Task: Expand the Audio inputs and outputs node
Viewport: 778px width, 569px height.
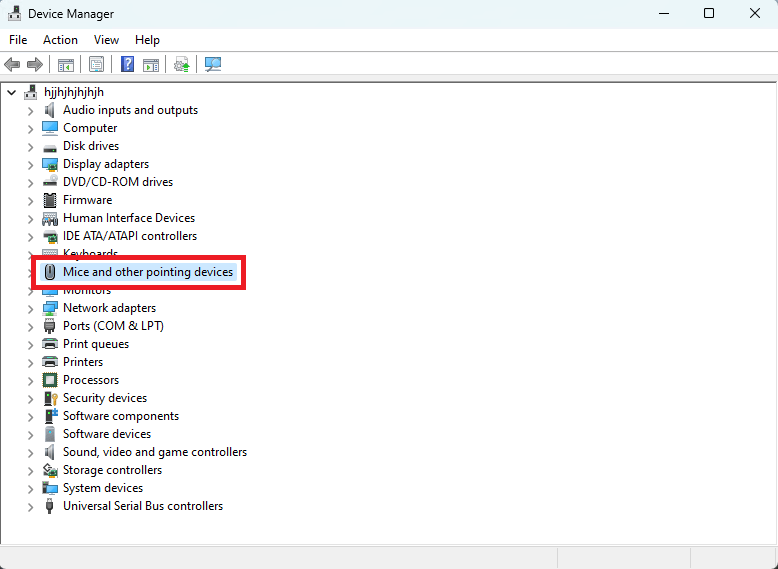Action: (x=30, y=111)
